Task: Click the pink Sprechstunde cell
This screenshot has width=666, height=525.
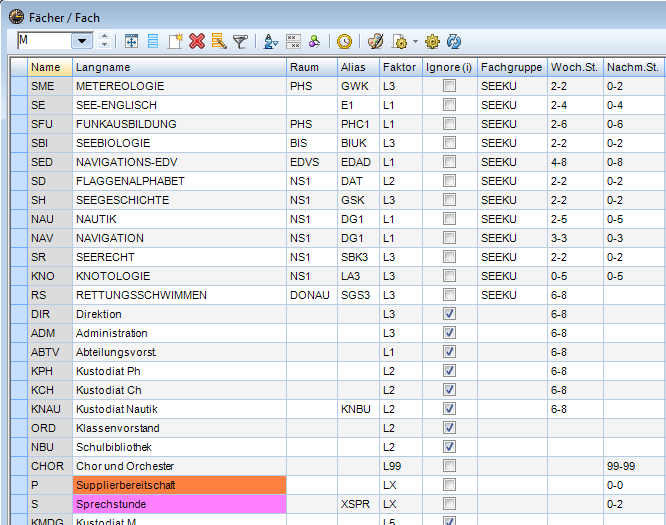Action: pos(180,504)
